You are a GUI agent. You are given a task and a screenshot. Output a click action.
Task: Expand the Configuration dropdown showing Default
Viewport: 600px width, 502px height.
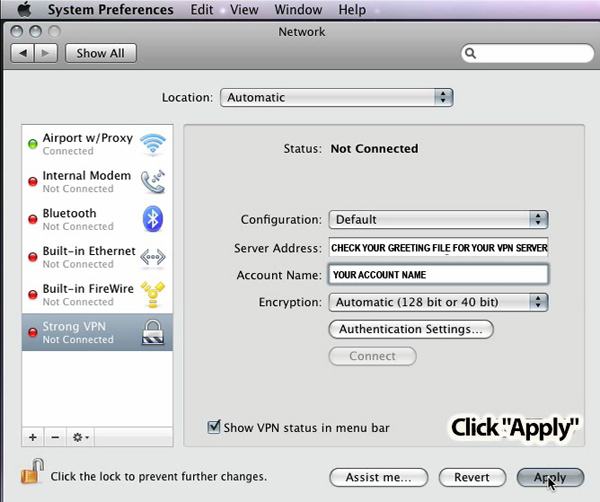coord(438,219)
